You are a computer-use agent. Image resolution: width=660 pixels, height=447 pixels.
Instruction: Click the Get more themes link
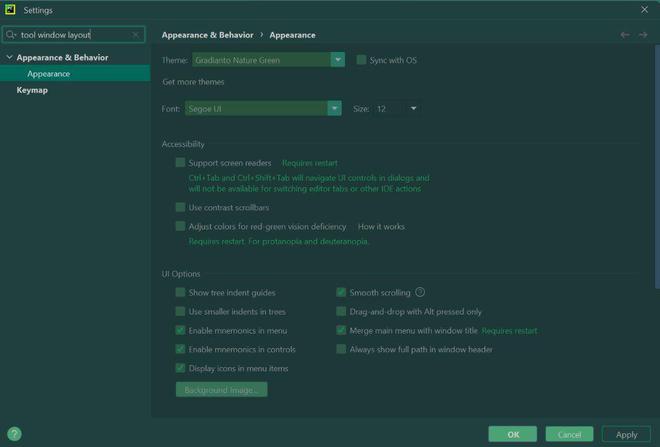point(193,82)
